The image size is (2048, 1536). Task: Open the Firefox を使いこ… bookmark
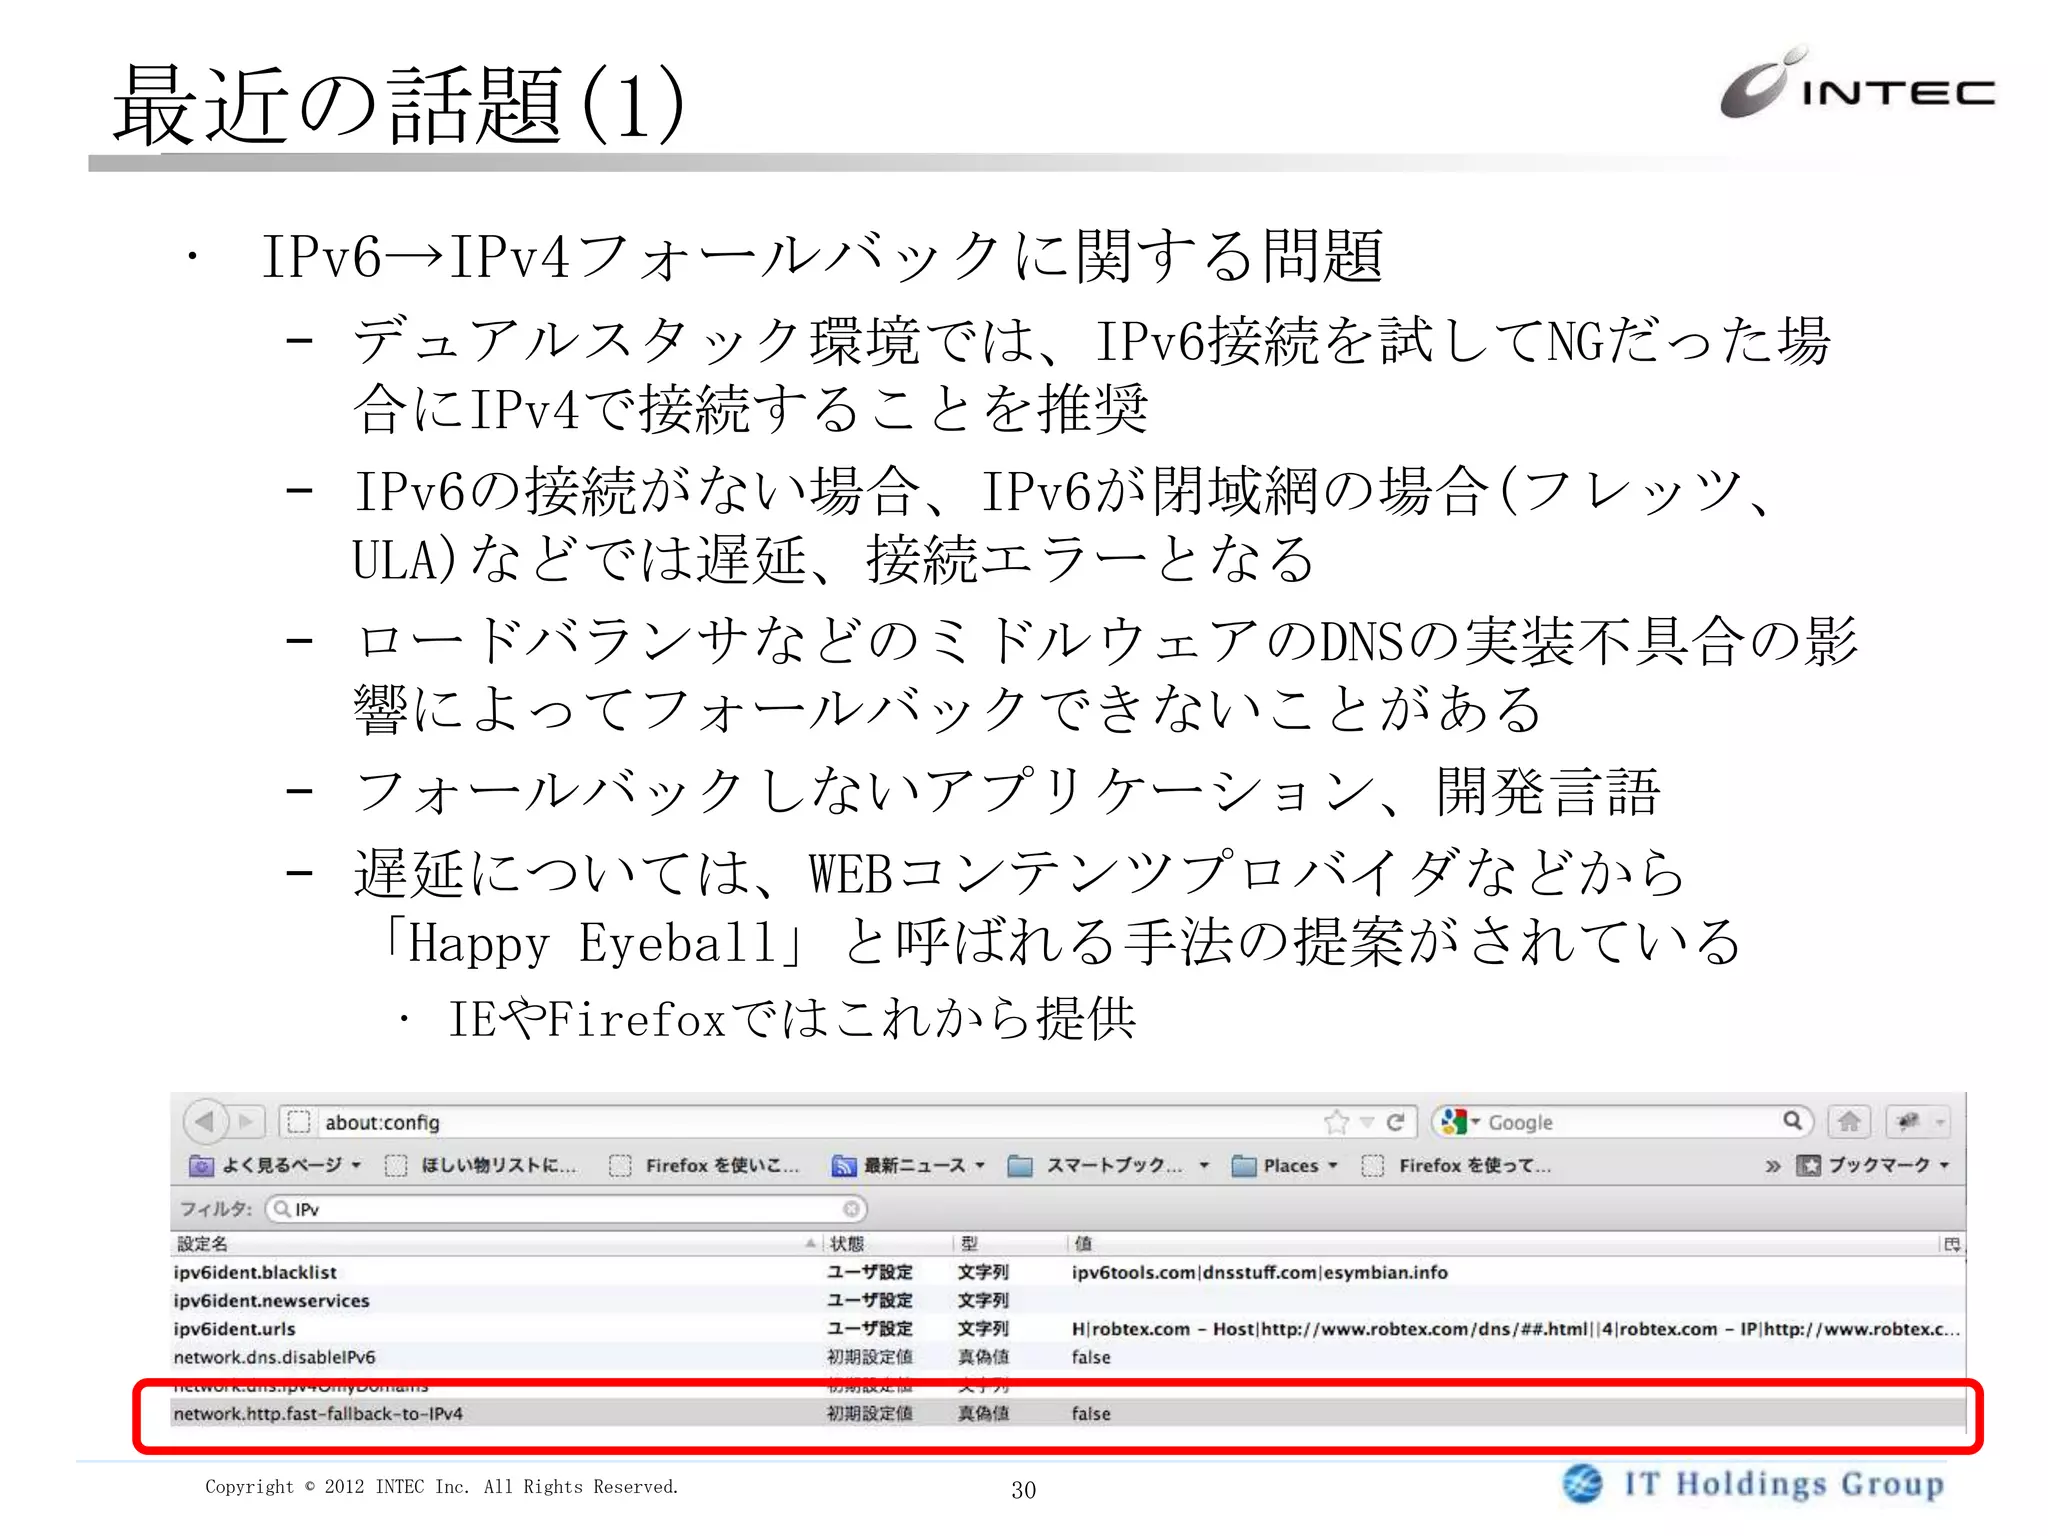[x=705, y=1165]
